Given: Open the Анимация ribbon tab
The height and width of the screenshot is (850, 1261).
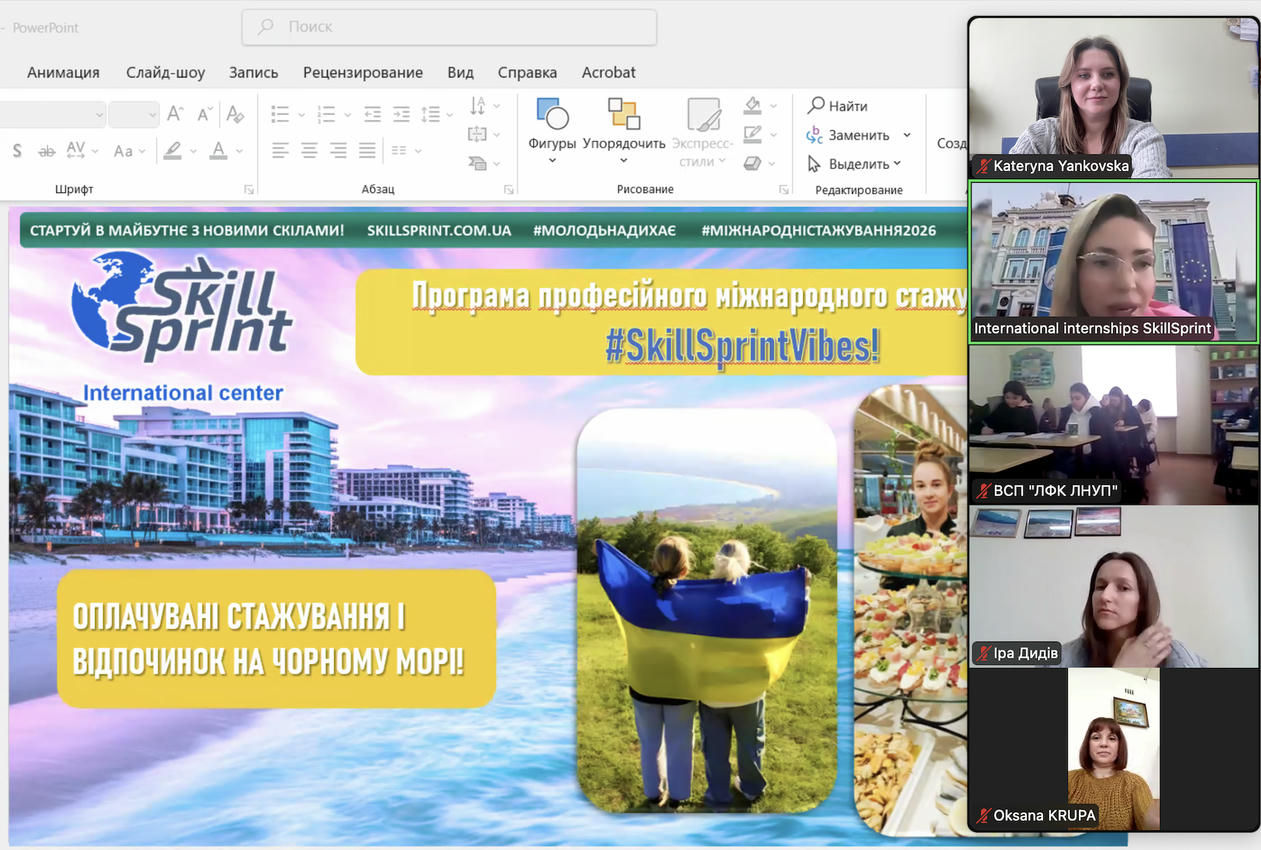Looking at the screenshot, I should 63,72.
